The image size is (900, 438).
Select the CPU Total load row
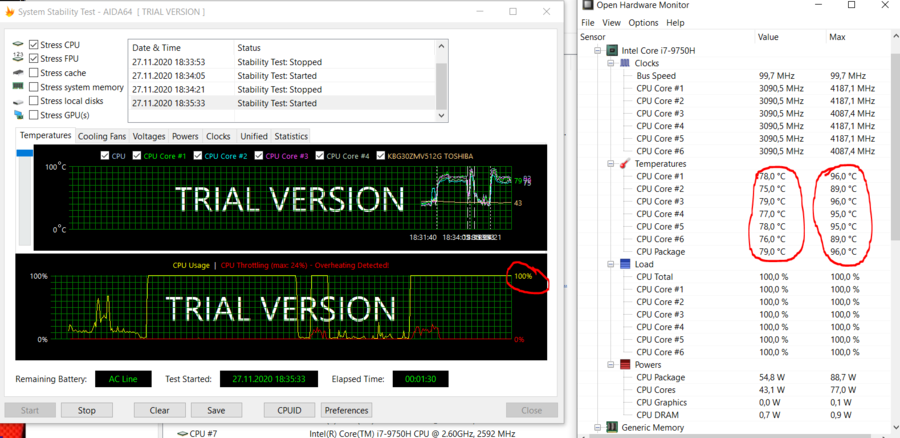(734, 277)
